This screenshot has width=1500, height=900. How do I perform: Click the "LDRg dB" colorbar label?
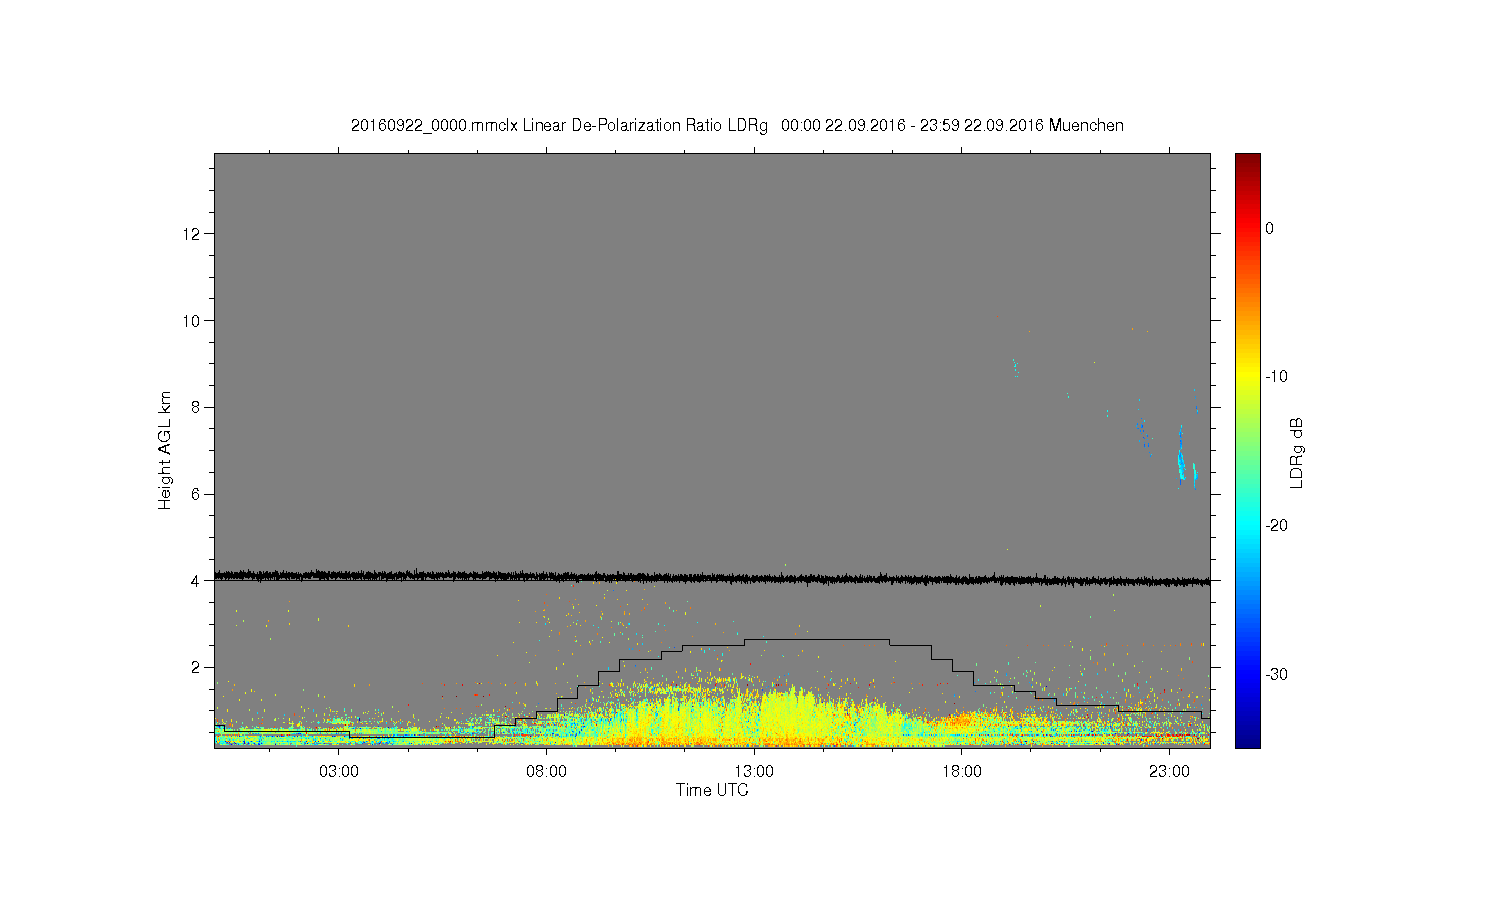click(1297, 452)
